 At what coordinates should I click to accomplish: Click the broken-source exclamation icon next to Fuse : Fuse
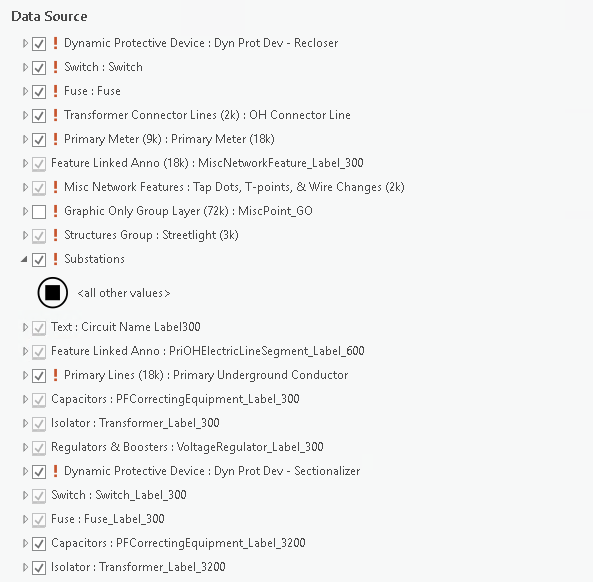[55, 91]
